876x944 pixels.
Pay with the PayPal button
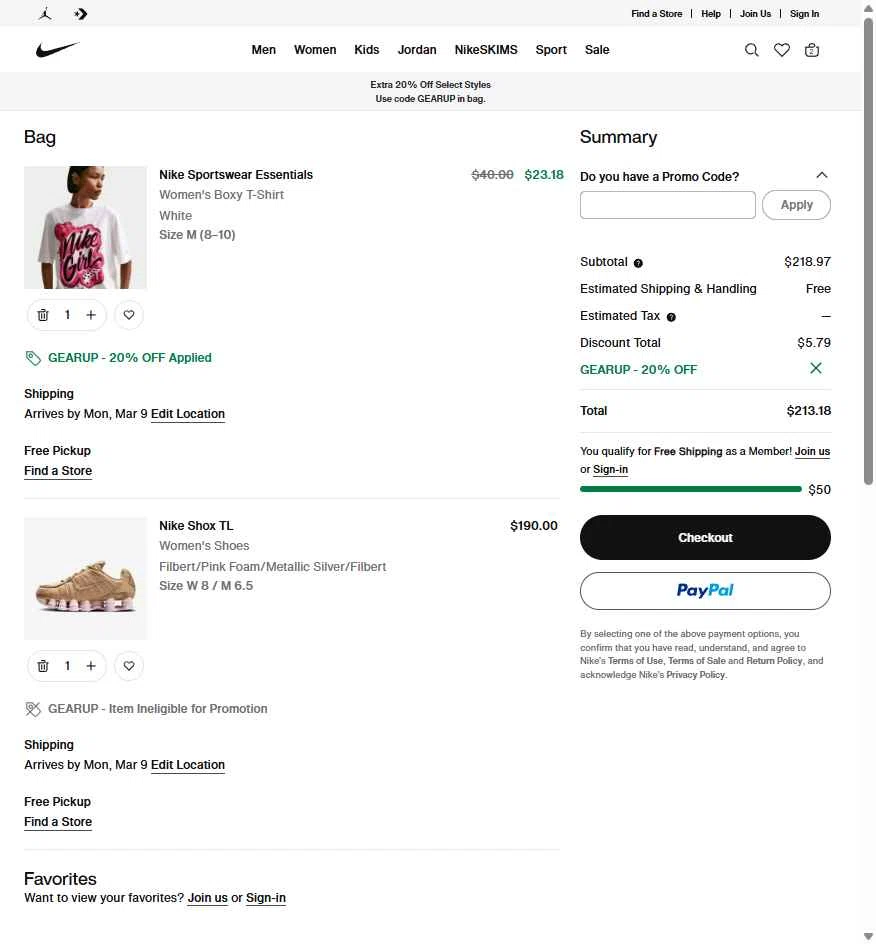(705, 591)
